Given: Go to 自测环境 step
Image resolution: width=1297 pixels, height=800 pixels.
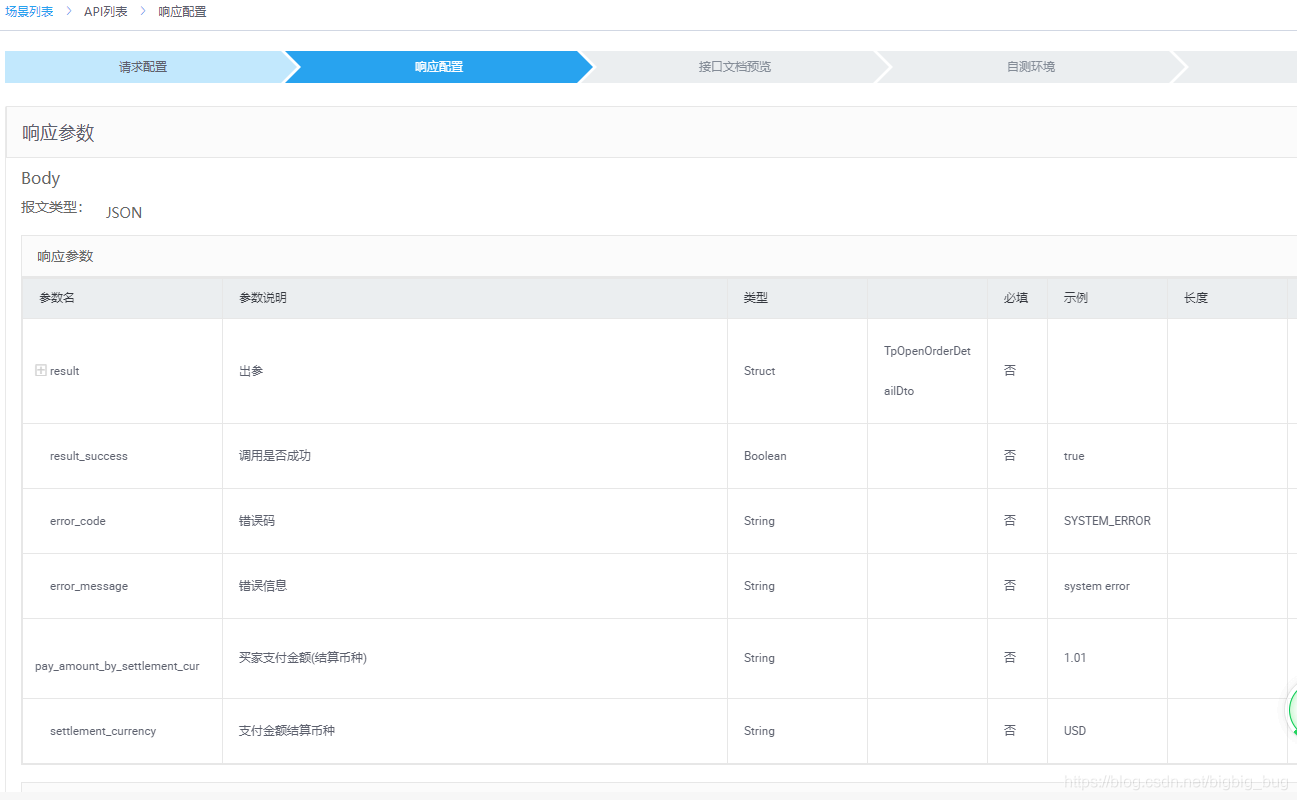Looking at the screenshot, I should pos(1031,67).
